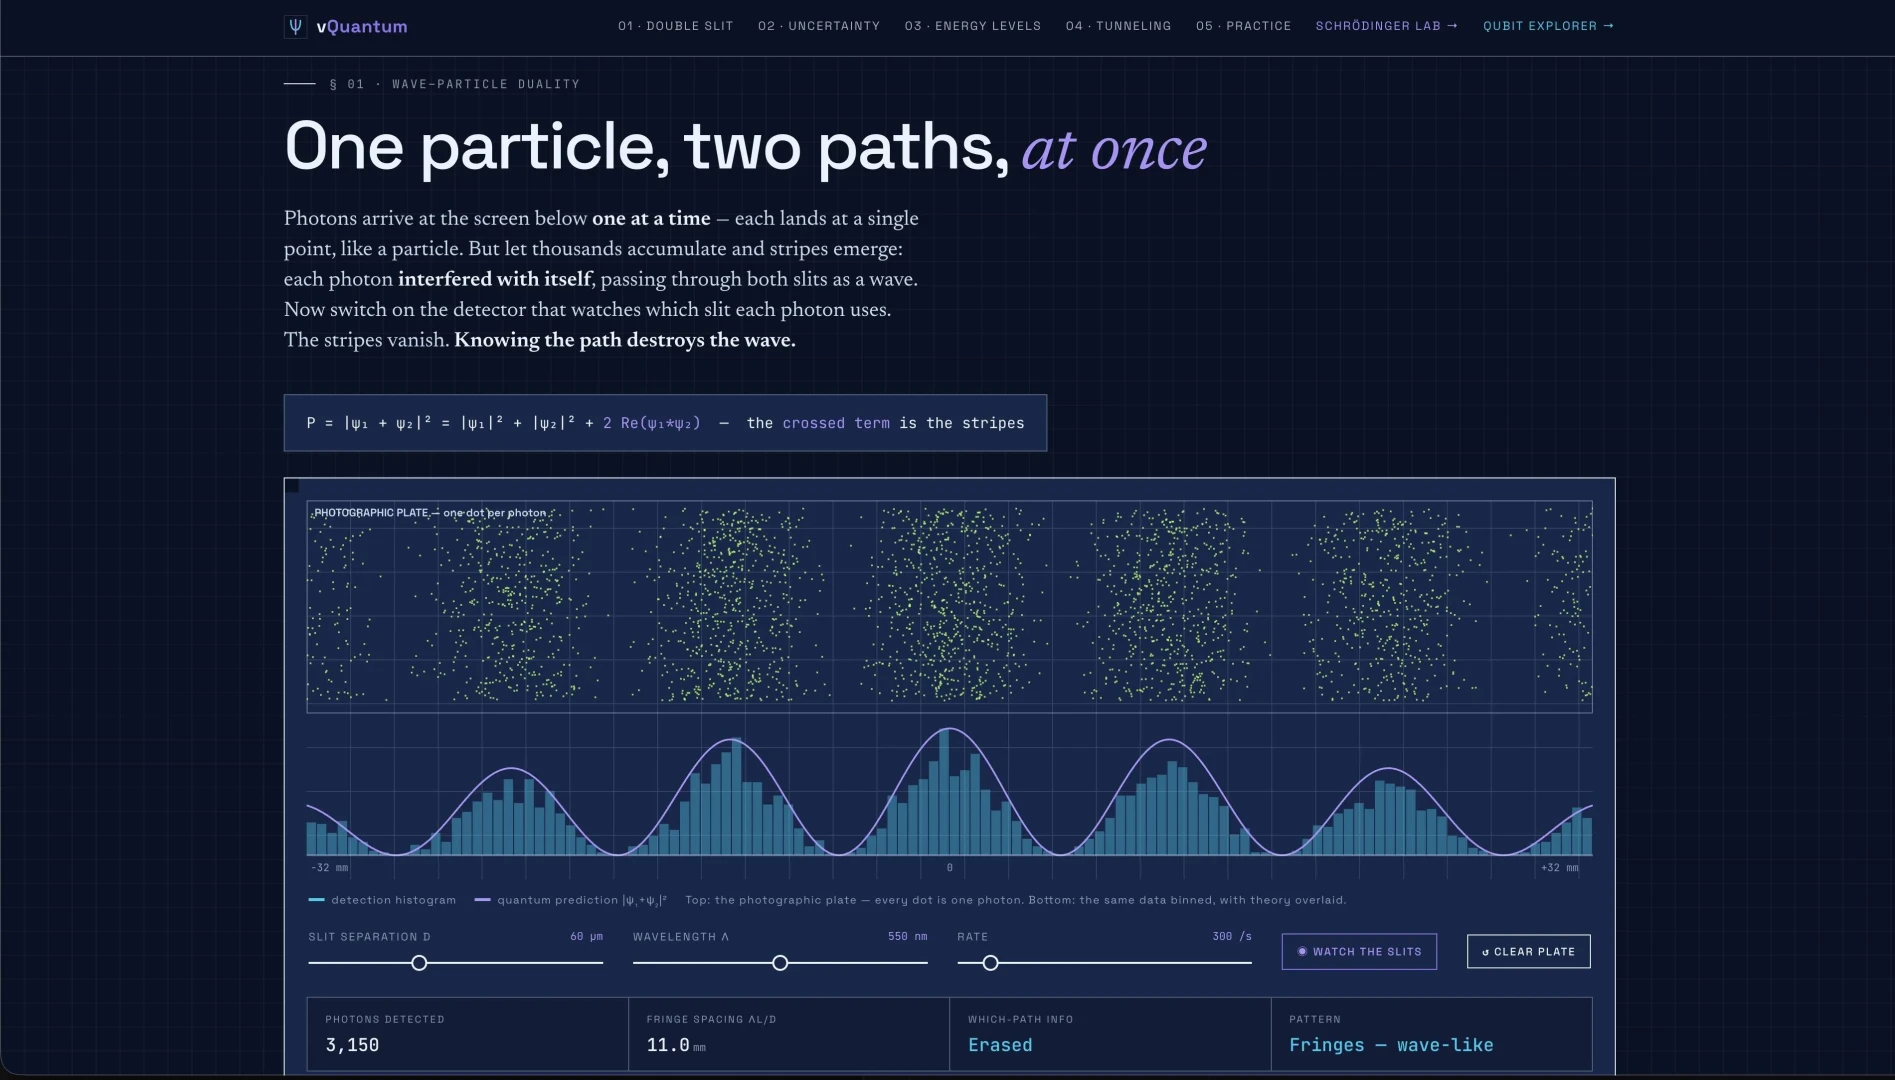Click the photons detected value 3,150

click(352, 1045)
